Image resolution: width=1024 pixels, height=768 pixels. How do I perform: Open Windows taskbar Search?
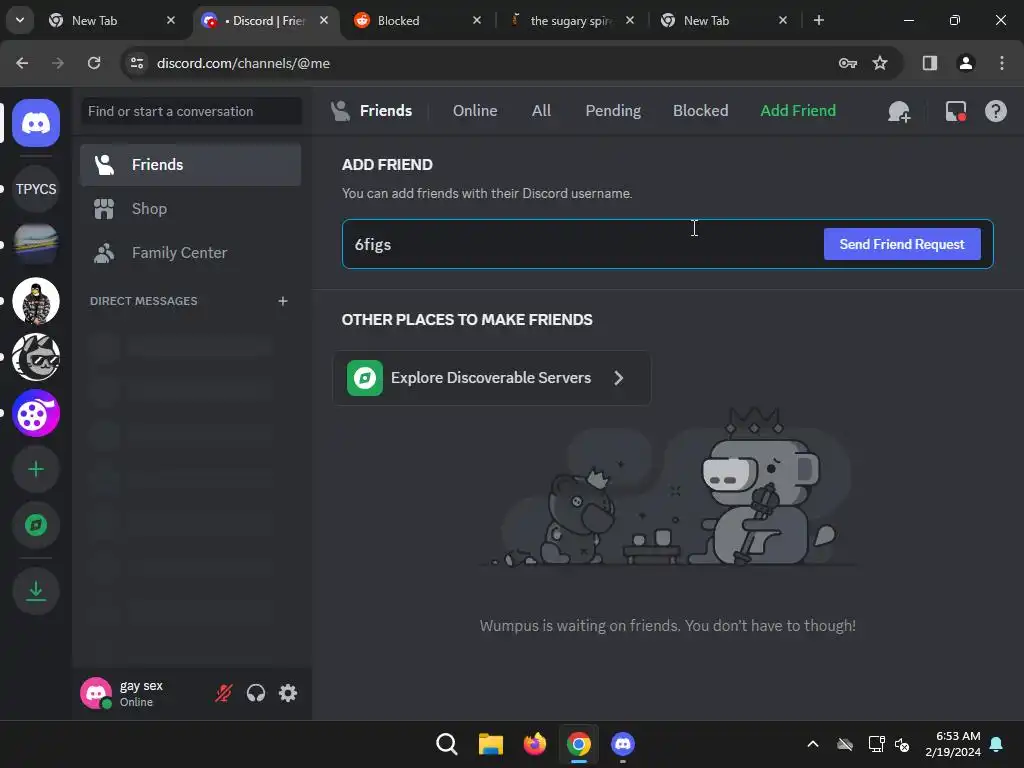coord(447,744)
